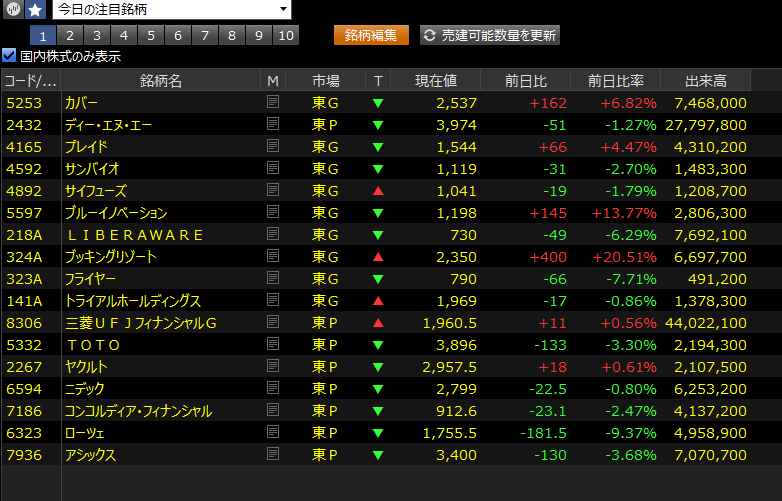
Task: Click the chart icon at top left
Action: (x=13, y=9)
